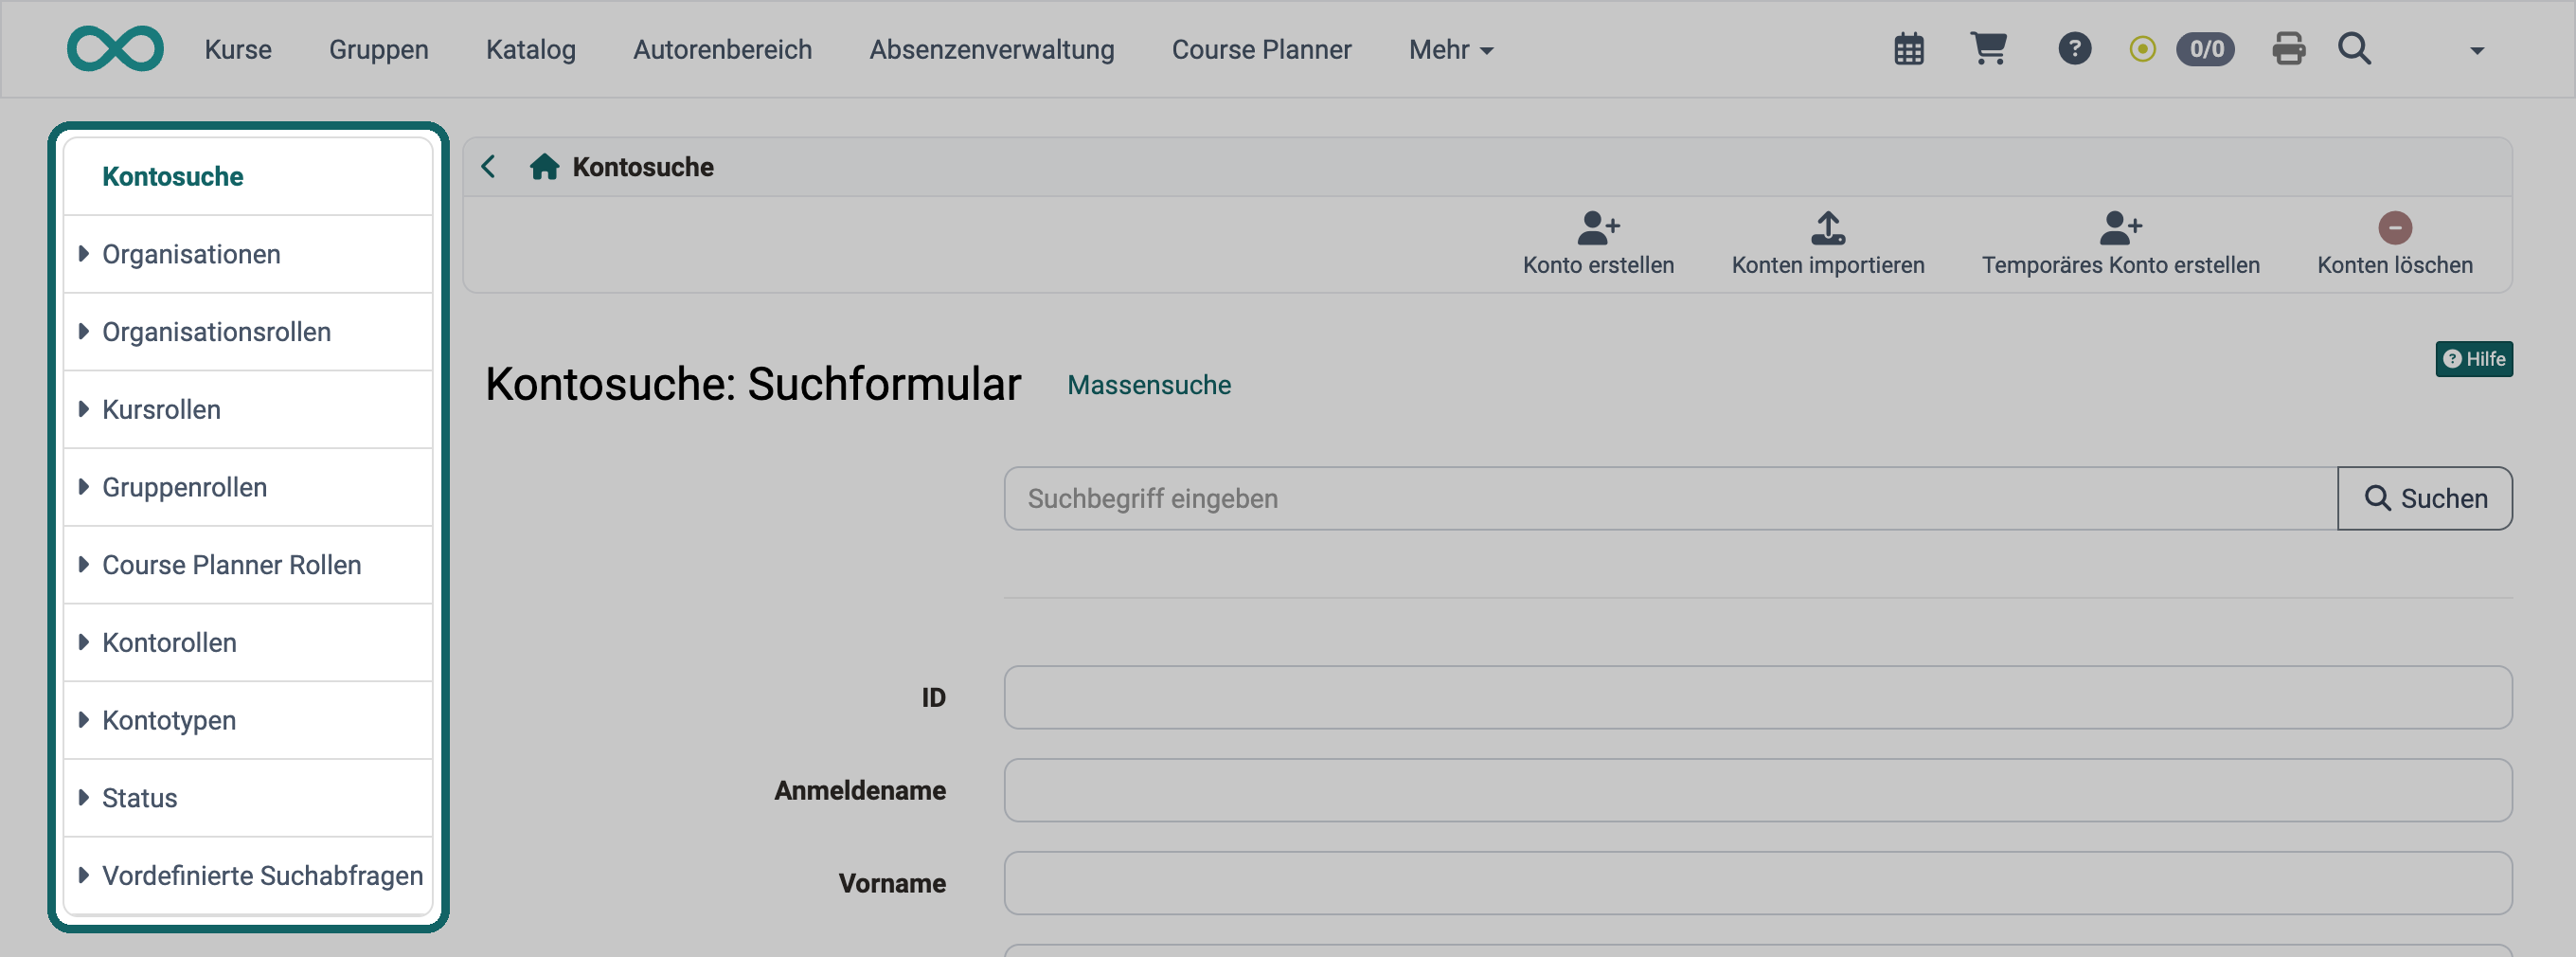The height and width of the screenshot is (957, 2576).
Task: Click the Konto erstellen user-plus icon
Action: [x=1598, y=228]
